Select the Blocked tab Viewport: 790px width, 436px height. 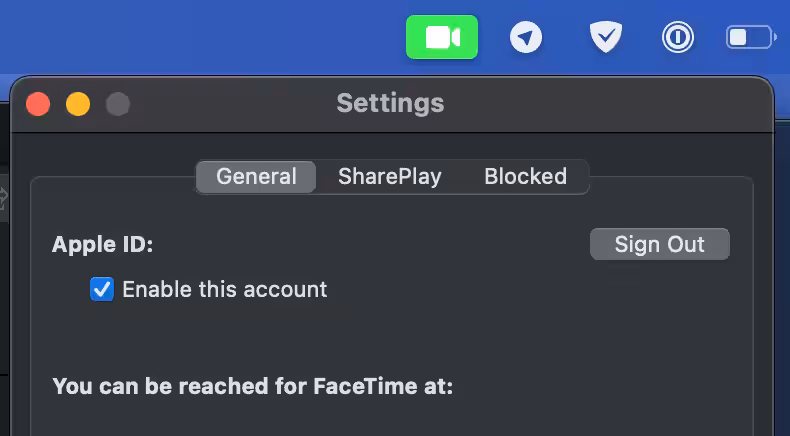coord(525,177)
